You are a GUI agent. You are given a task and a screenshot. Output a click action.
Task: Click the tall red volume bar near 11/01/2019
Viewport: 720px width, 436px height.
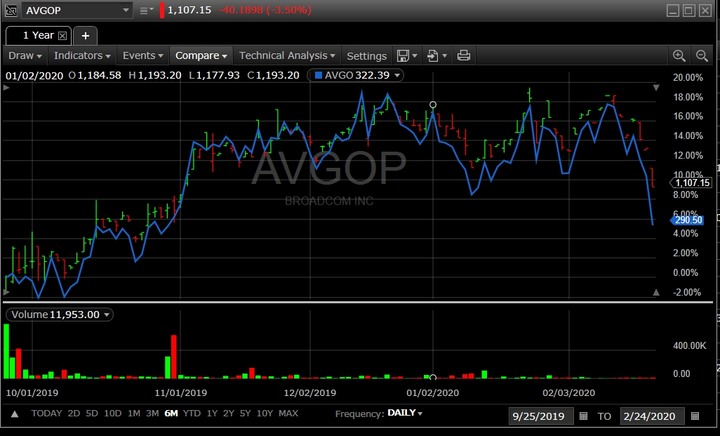click(174, 357)
